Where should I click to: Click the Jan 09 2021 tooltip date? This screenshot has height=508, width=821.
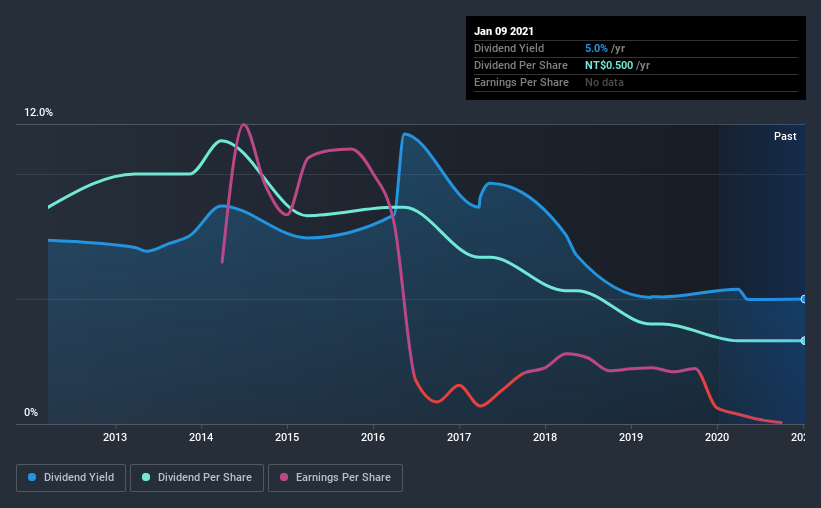504,31
